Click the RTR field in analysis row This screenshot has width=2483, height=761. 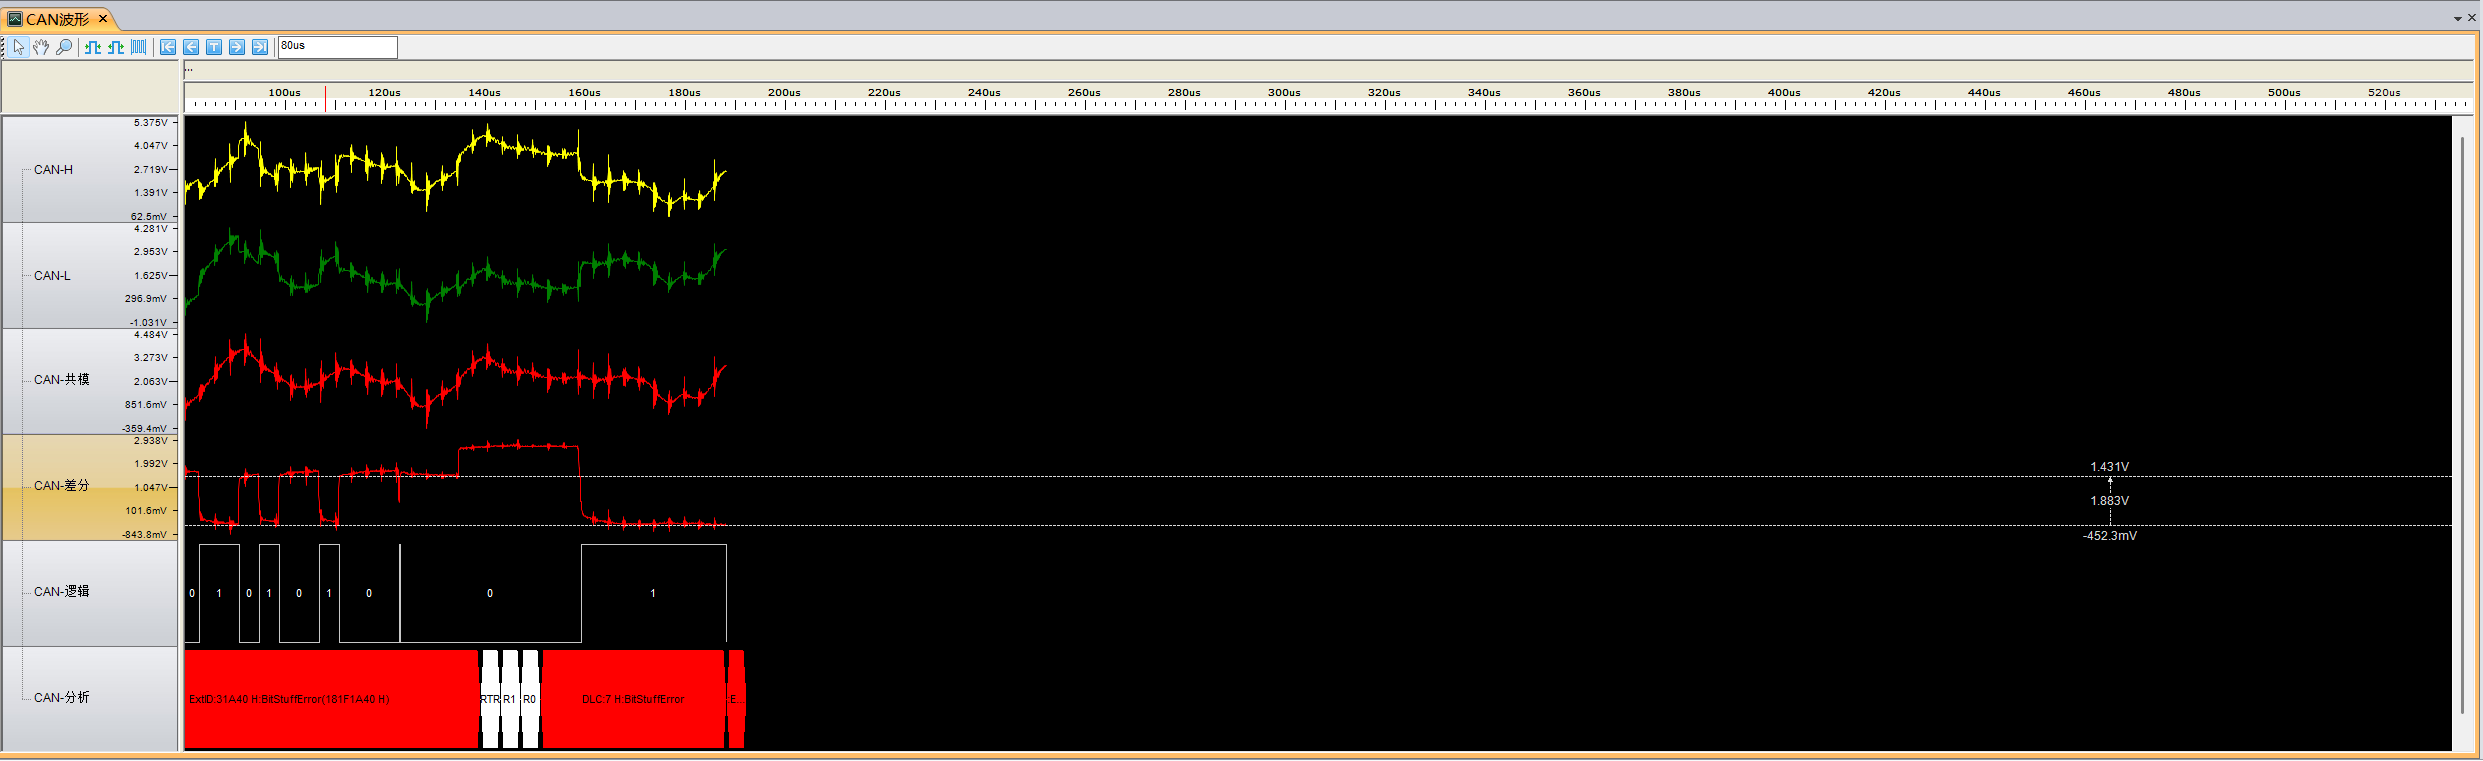(490, 699)
